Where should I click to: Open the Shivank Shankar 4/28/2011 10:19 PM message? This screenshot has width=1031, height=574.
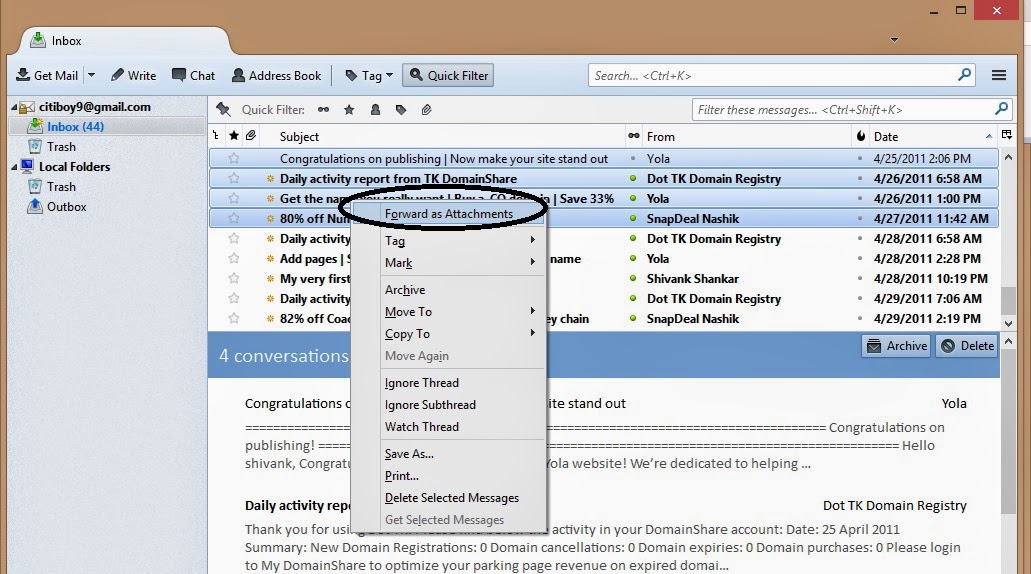[x=604, y=278]
